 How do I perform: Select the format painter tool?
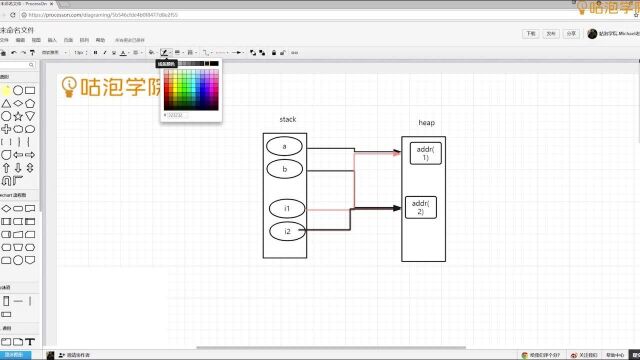(x=32, y=53)
